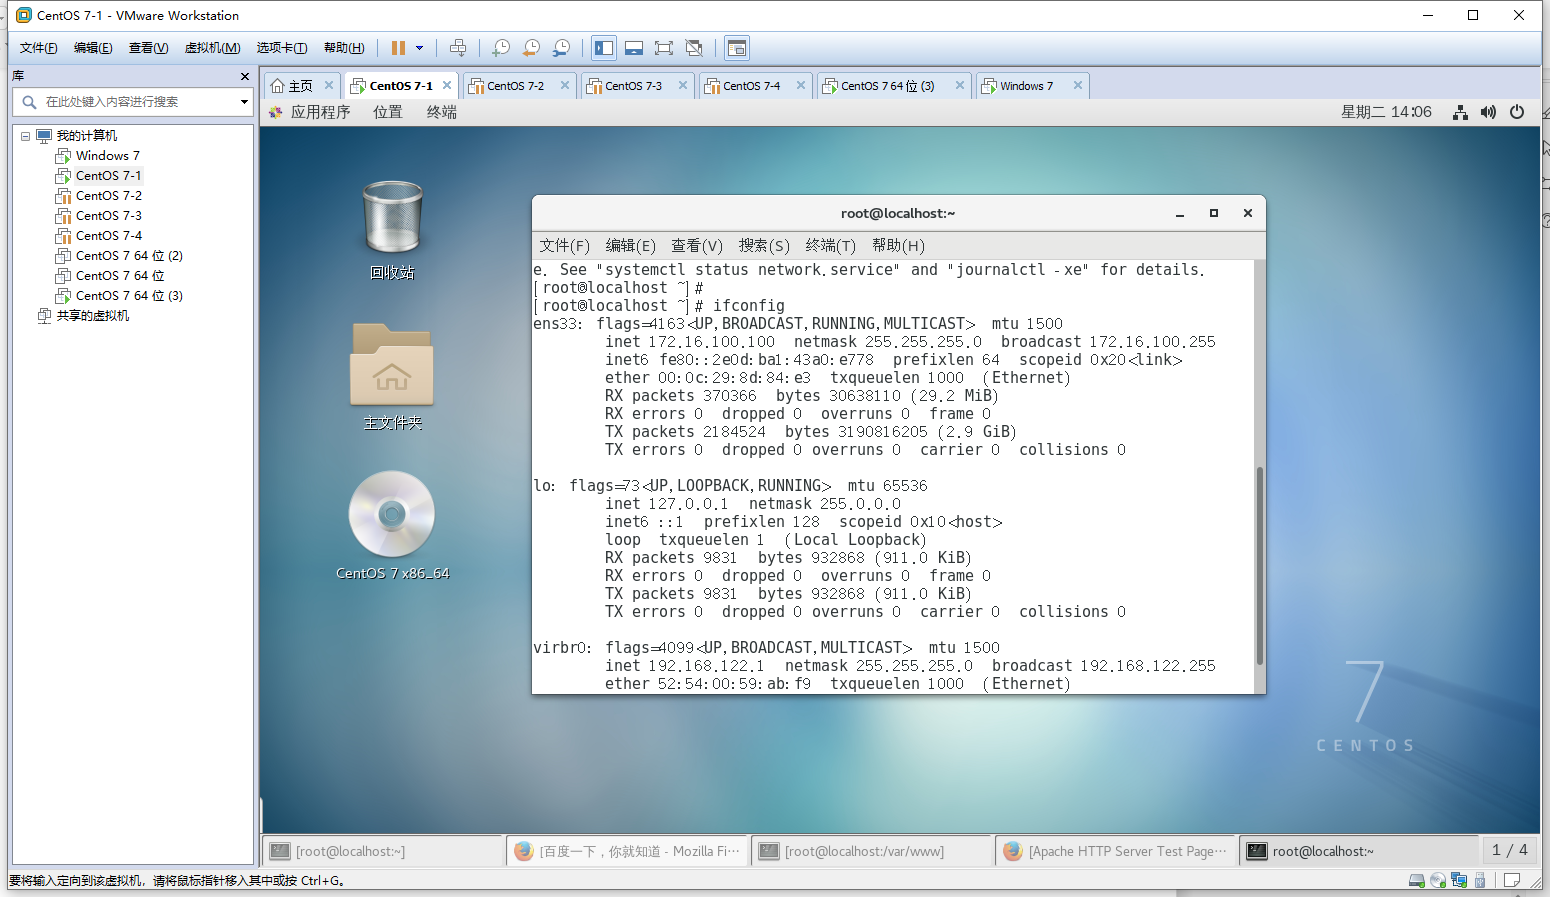Click the clock showing 星期二 14:06

coord(1386,112)
